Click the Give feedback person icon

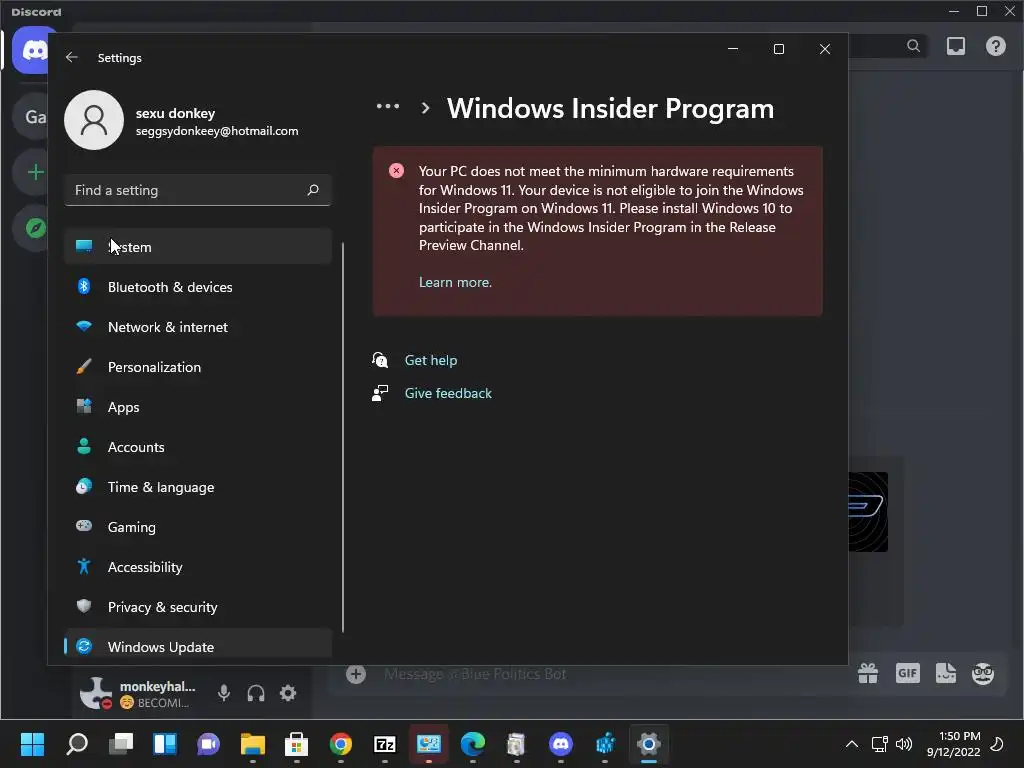tap(380, 393)
